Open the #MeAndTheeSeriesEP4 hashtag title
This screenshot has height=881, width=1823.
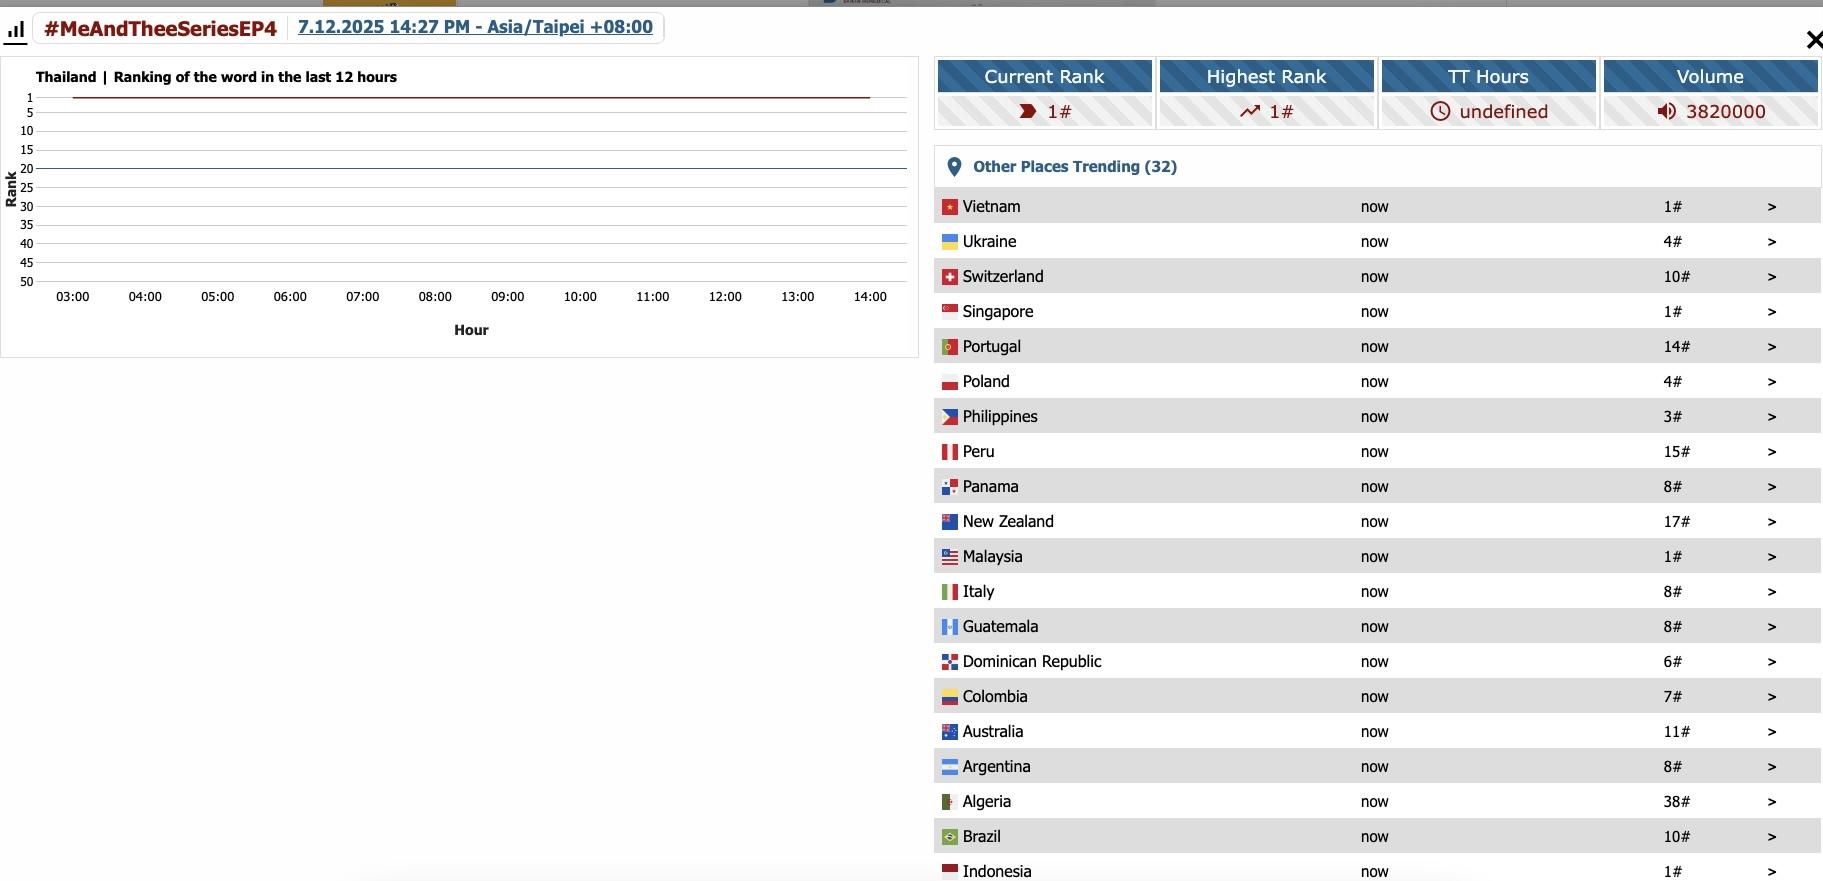click(160, 29)
